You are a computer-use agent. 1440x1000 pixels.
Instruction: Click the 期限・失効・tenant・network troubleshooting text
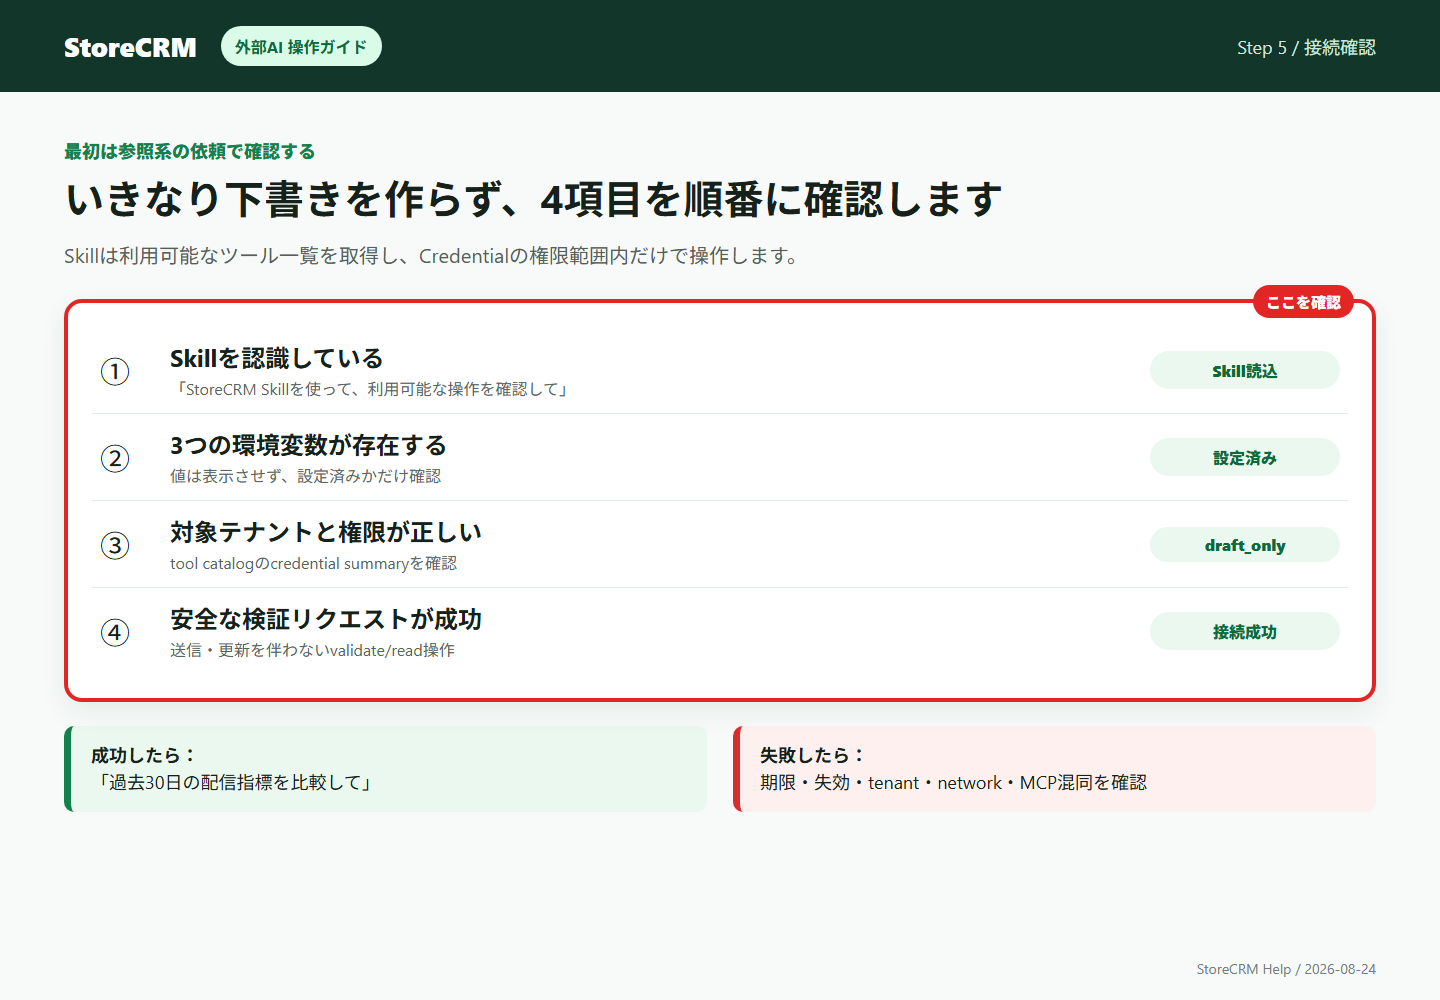[x=953, y=782]
